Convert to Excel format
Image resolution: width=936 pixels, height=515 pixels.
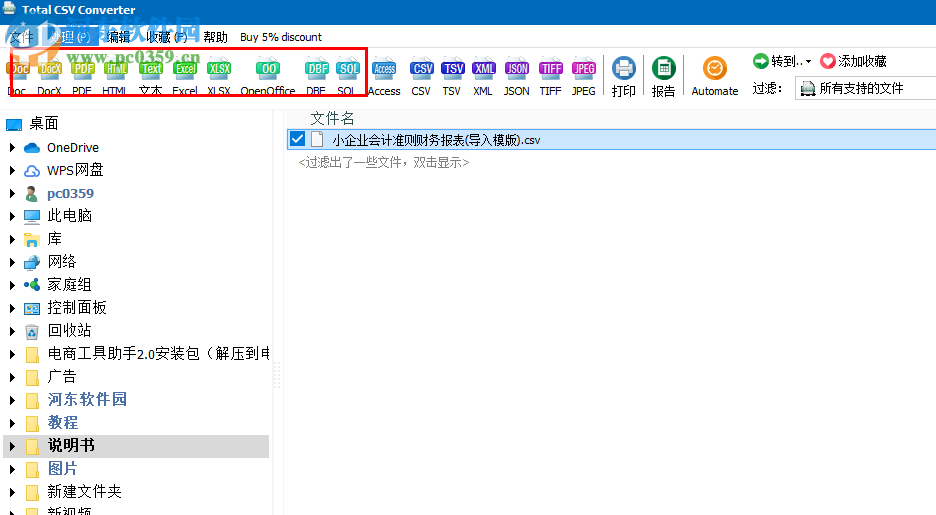coord(185,77)
